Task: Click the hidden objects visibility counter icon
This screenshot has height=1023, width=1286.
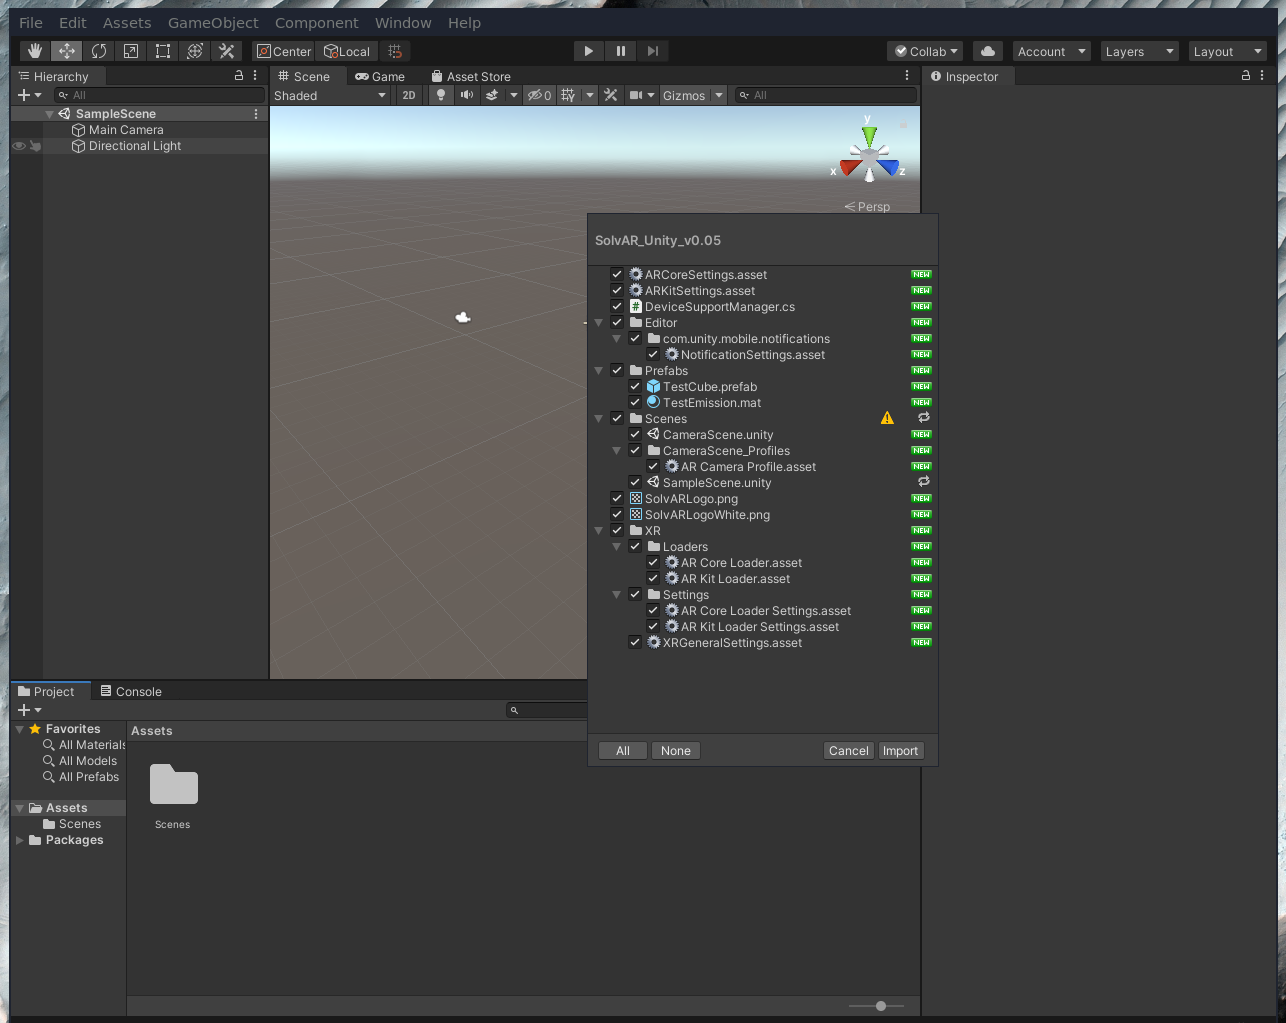Action: click(x=540, y=95)
